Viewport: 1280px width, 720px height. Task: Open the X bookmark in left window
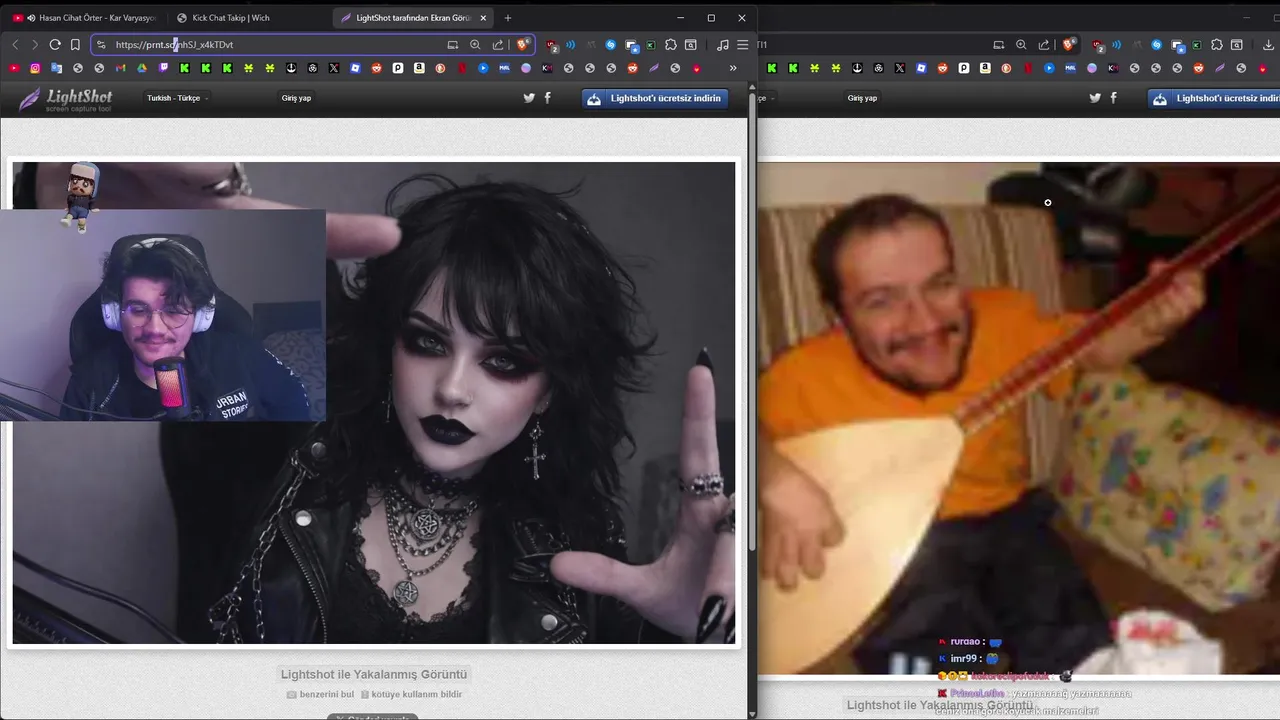tap(334, 68)
